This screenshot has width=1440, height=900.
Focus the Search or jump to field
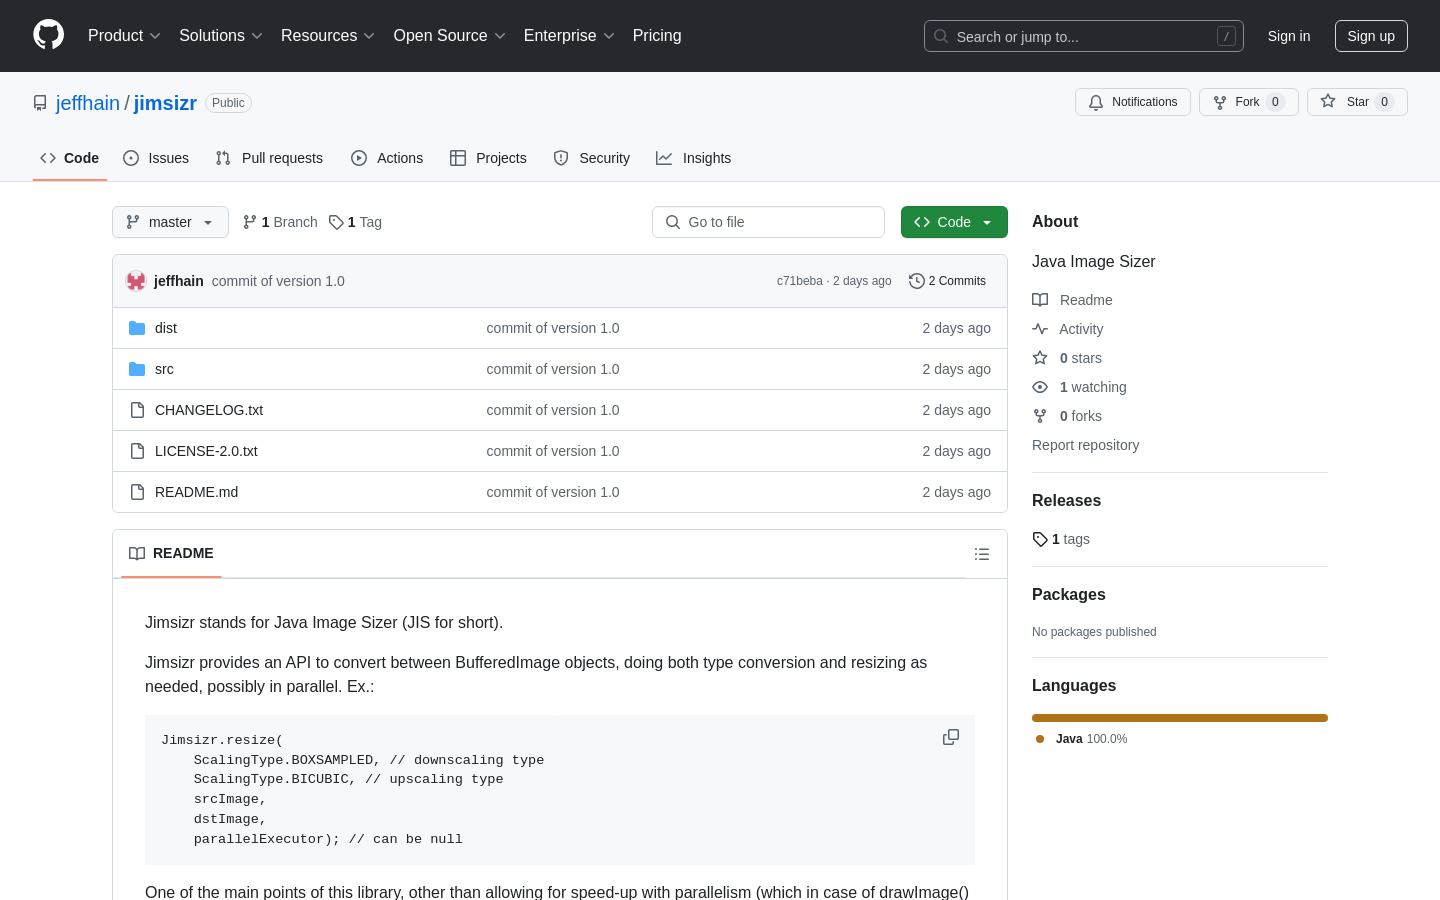1084,36
